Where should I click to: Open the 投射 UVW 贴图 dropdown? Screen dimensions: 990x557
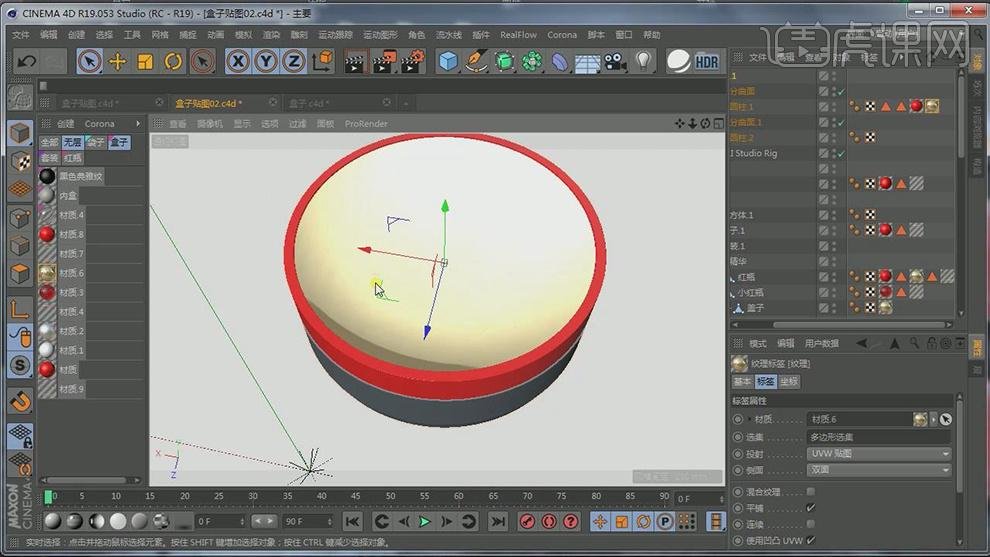pyautogui.click(x=878, y=453)
